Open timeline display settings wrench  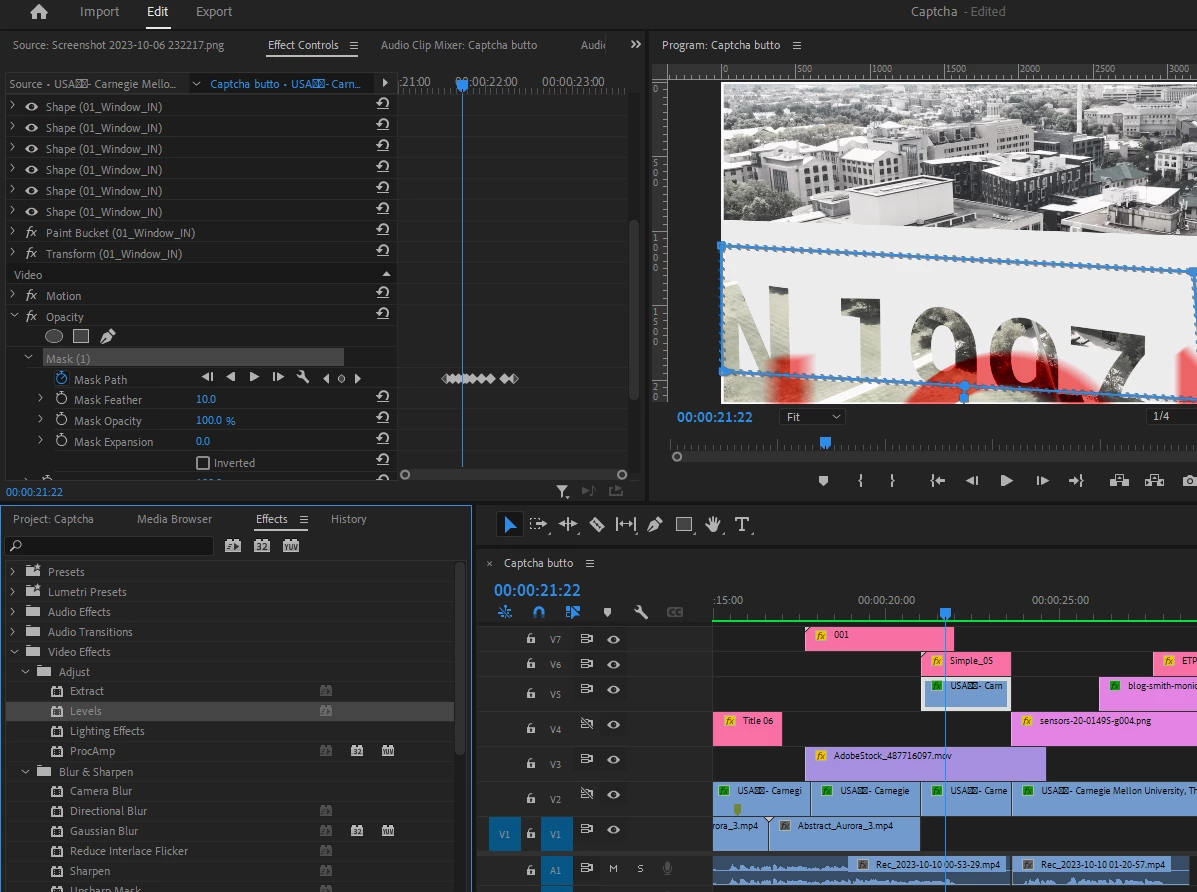pyautogui.click(x=641, y=612)
